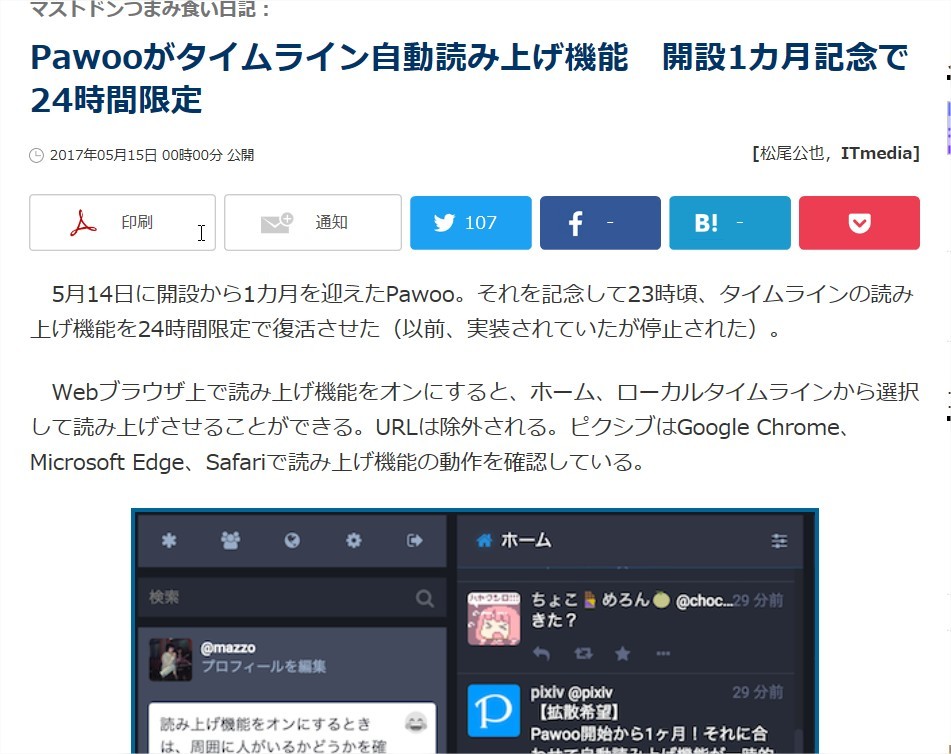Save article to Pocket button
The image size is (951, 754).
859,223
